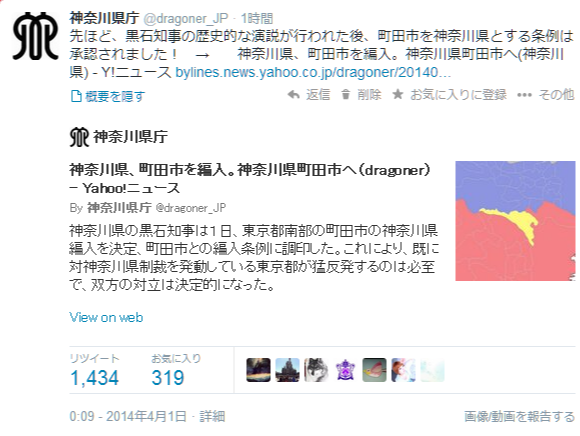Screen dimensions: 580x436
Task: Click the star icon to favorite tweet
Action: tap(398, 94)
